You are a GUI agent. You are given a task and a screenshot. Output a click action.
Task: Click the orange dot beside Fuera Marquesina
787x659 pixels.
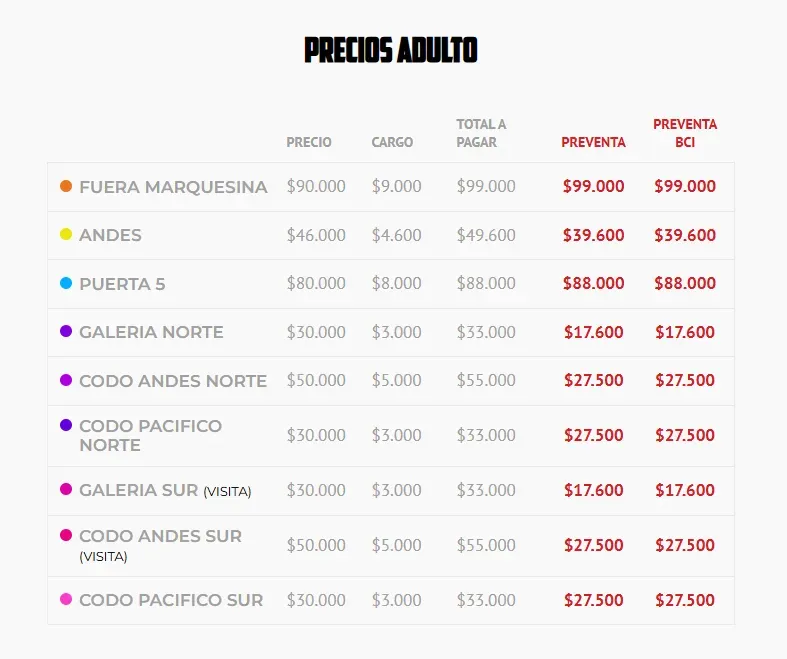66,186
